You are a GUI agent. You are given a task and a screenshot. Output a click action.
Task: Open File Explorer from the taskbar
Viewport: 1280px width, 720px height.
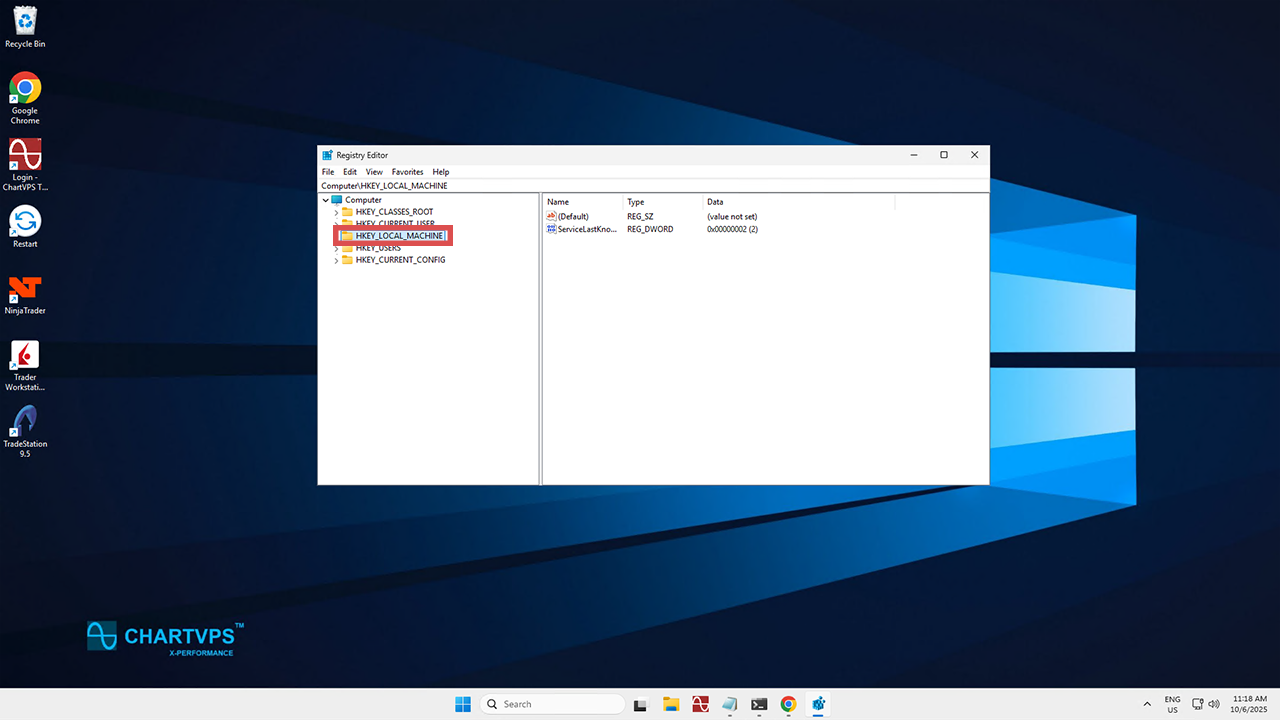(x=671, y=704)
